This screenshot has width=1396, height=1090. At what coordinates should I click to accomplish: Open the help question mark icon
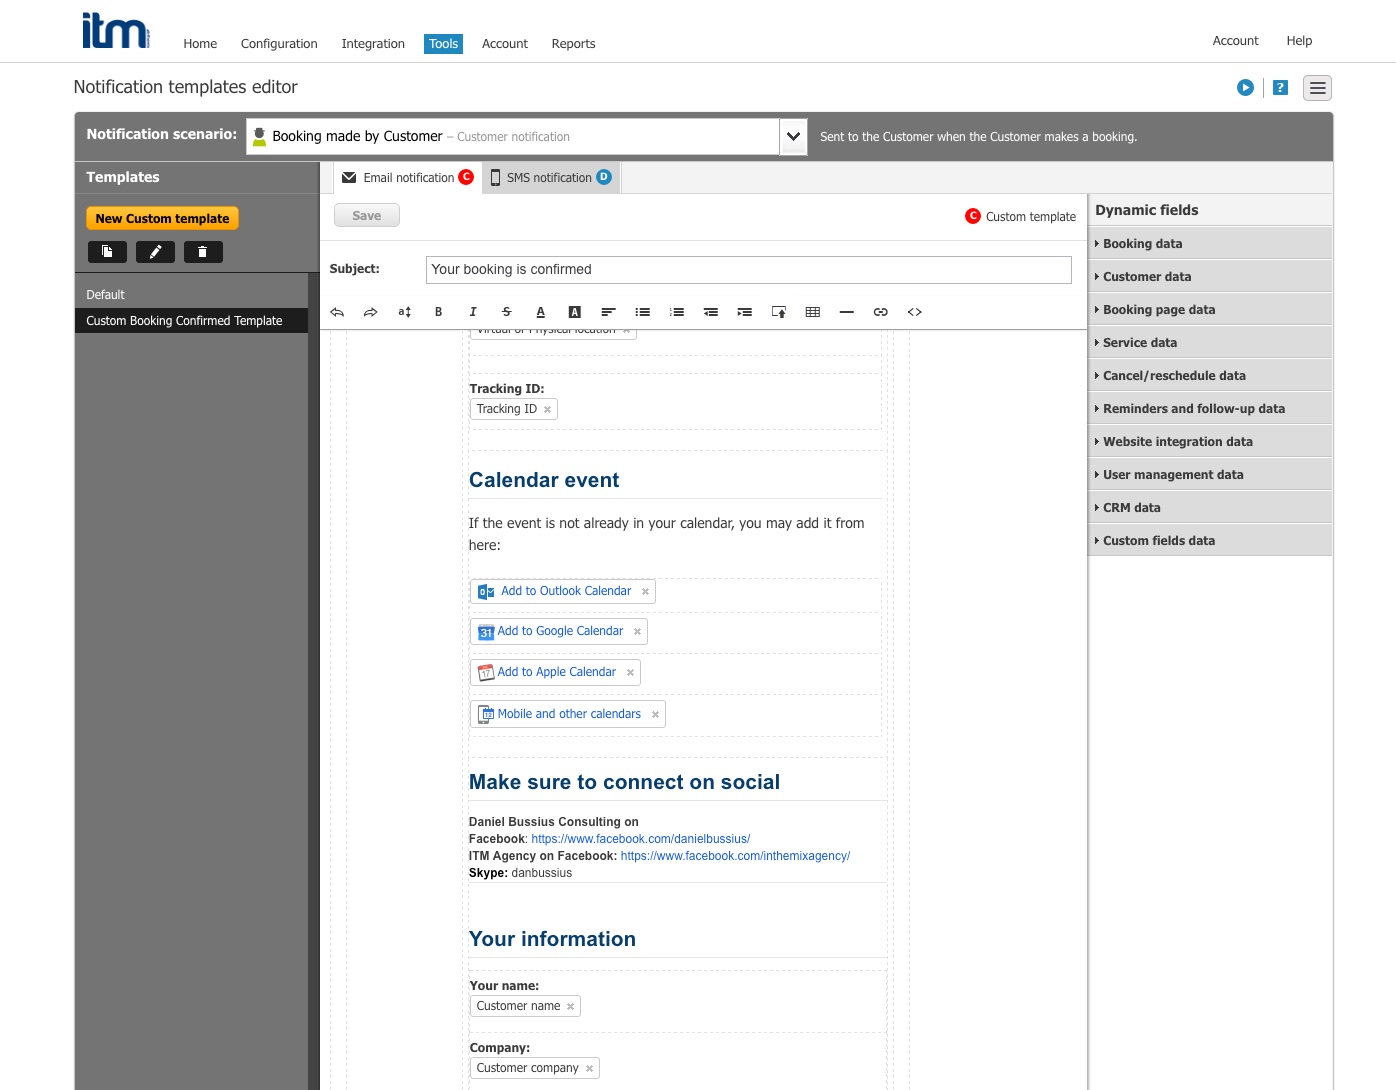1280,88
